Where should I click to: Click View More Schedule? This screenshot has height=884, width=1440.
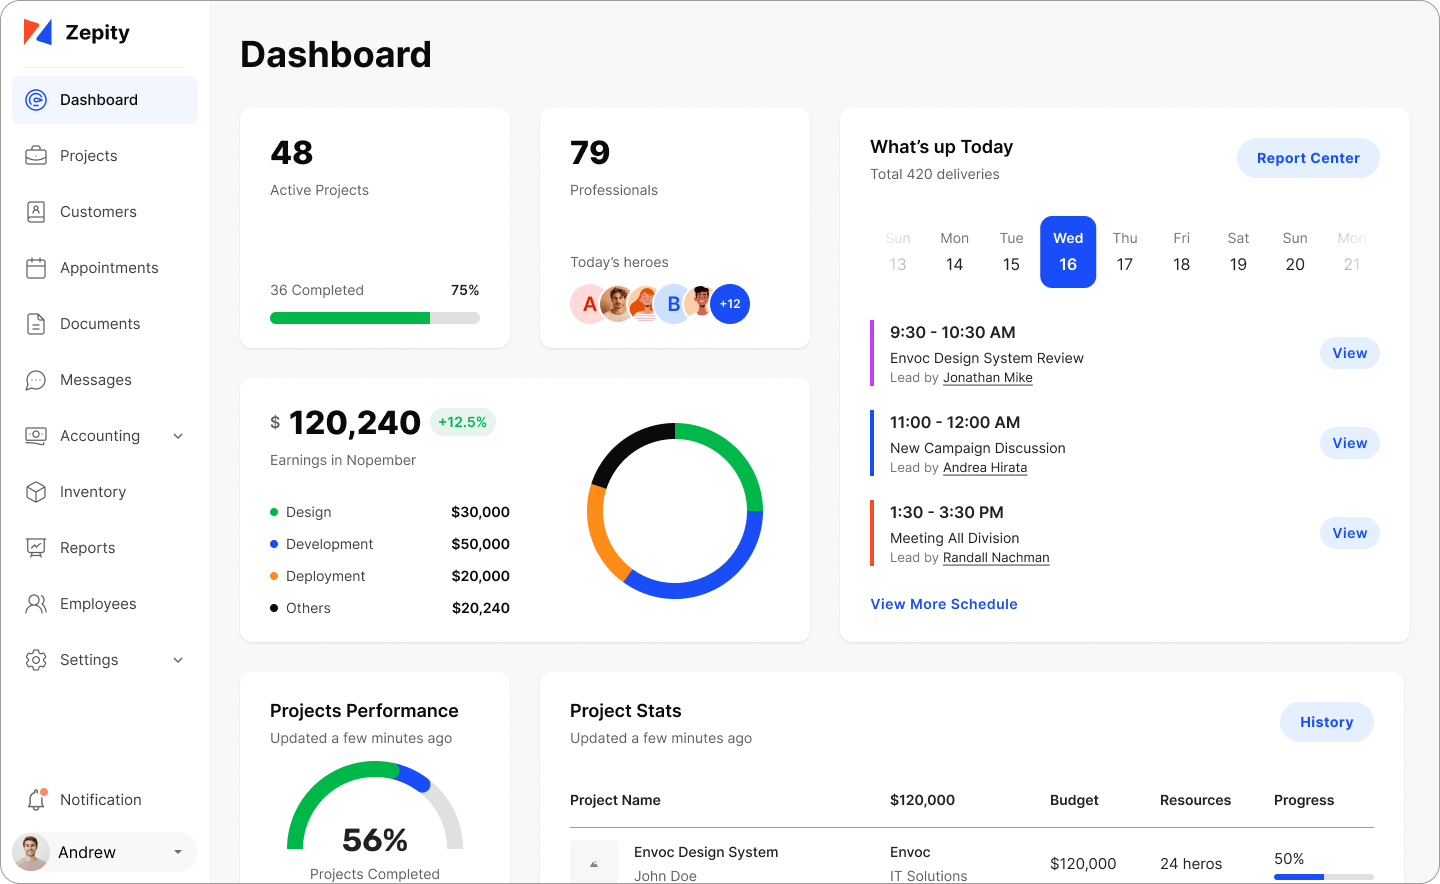coord(944,604)
